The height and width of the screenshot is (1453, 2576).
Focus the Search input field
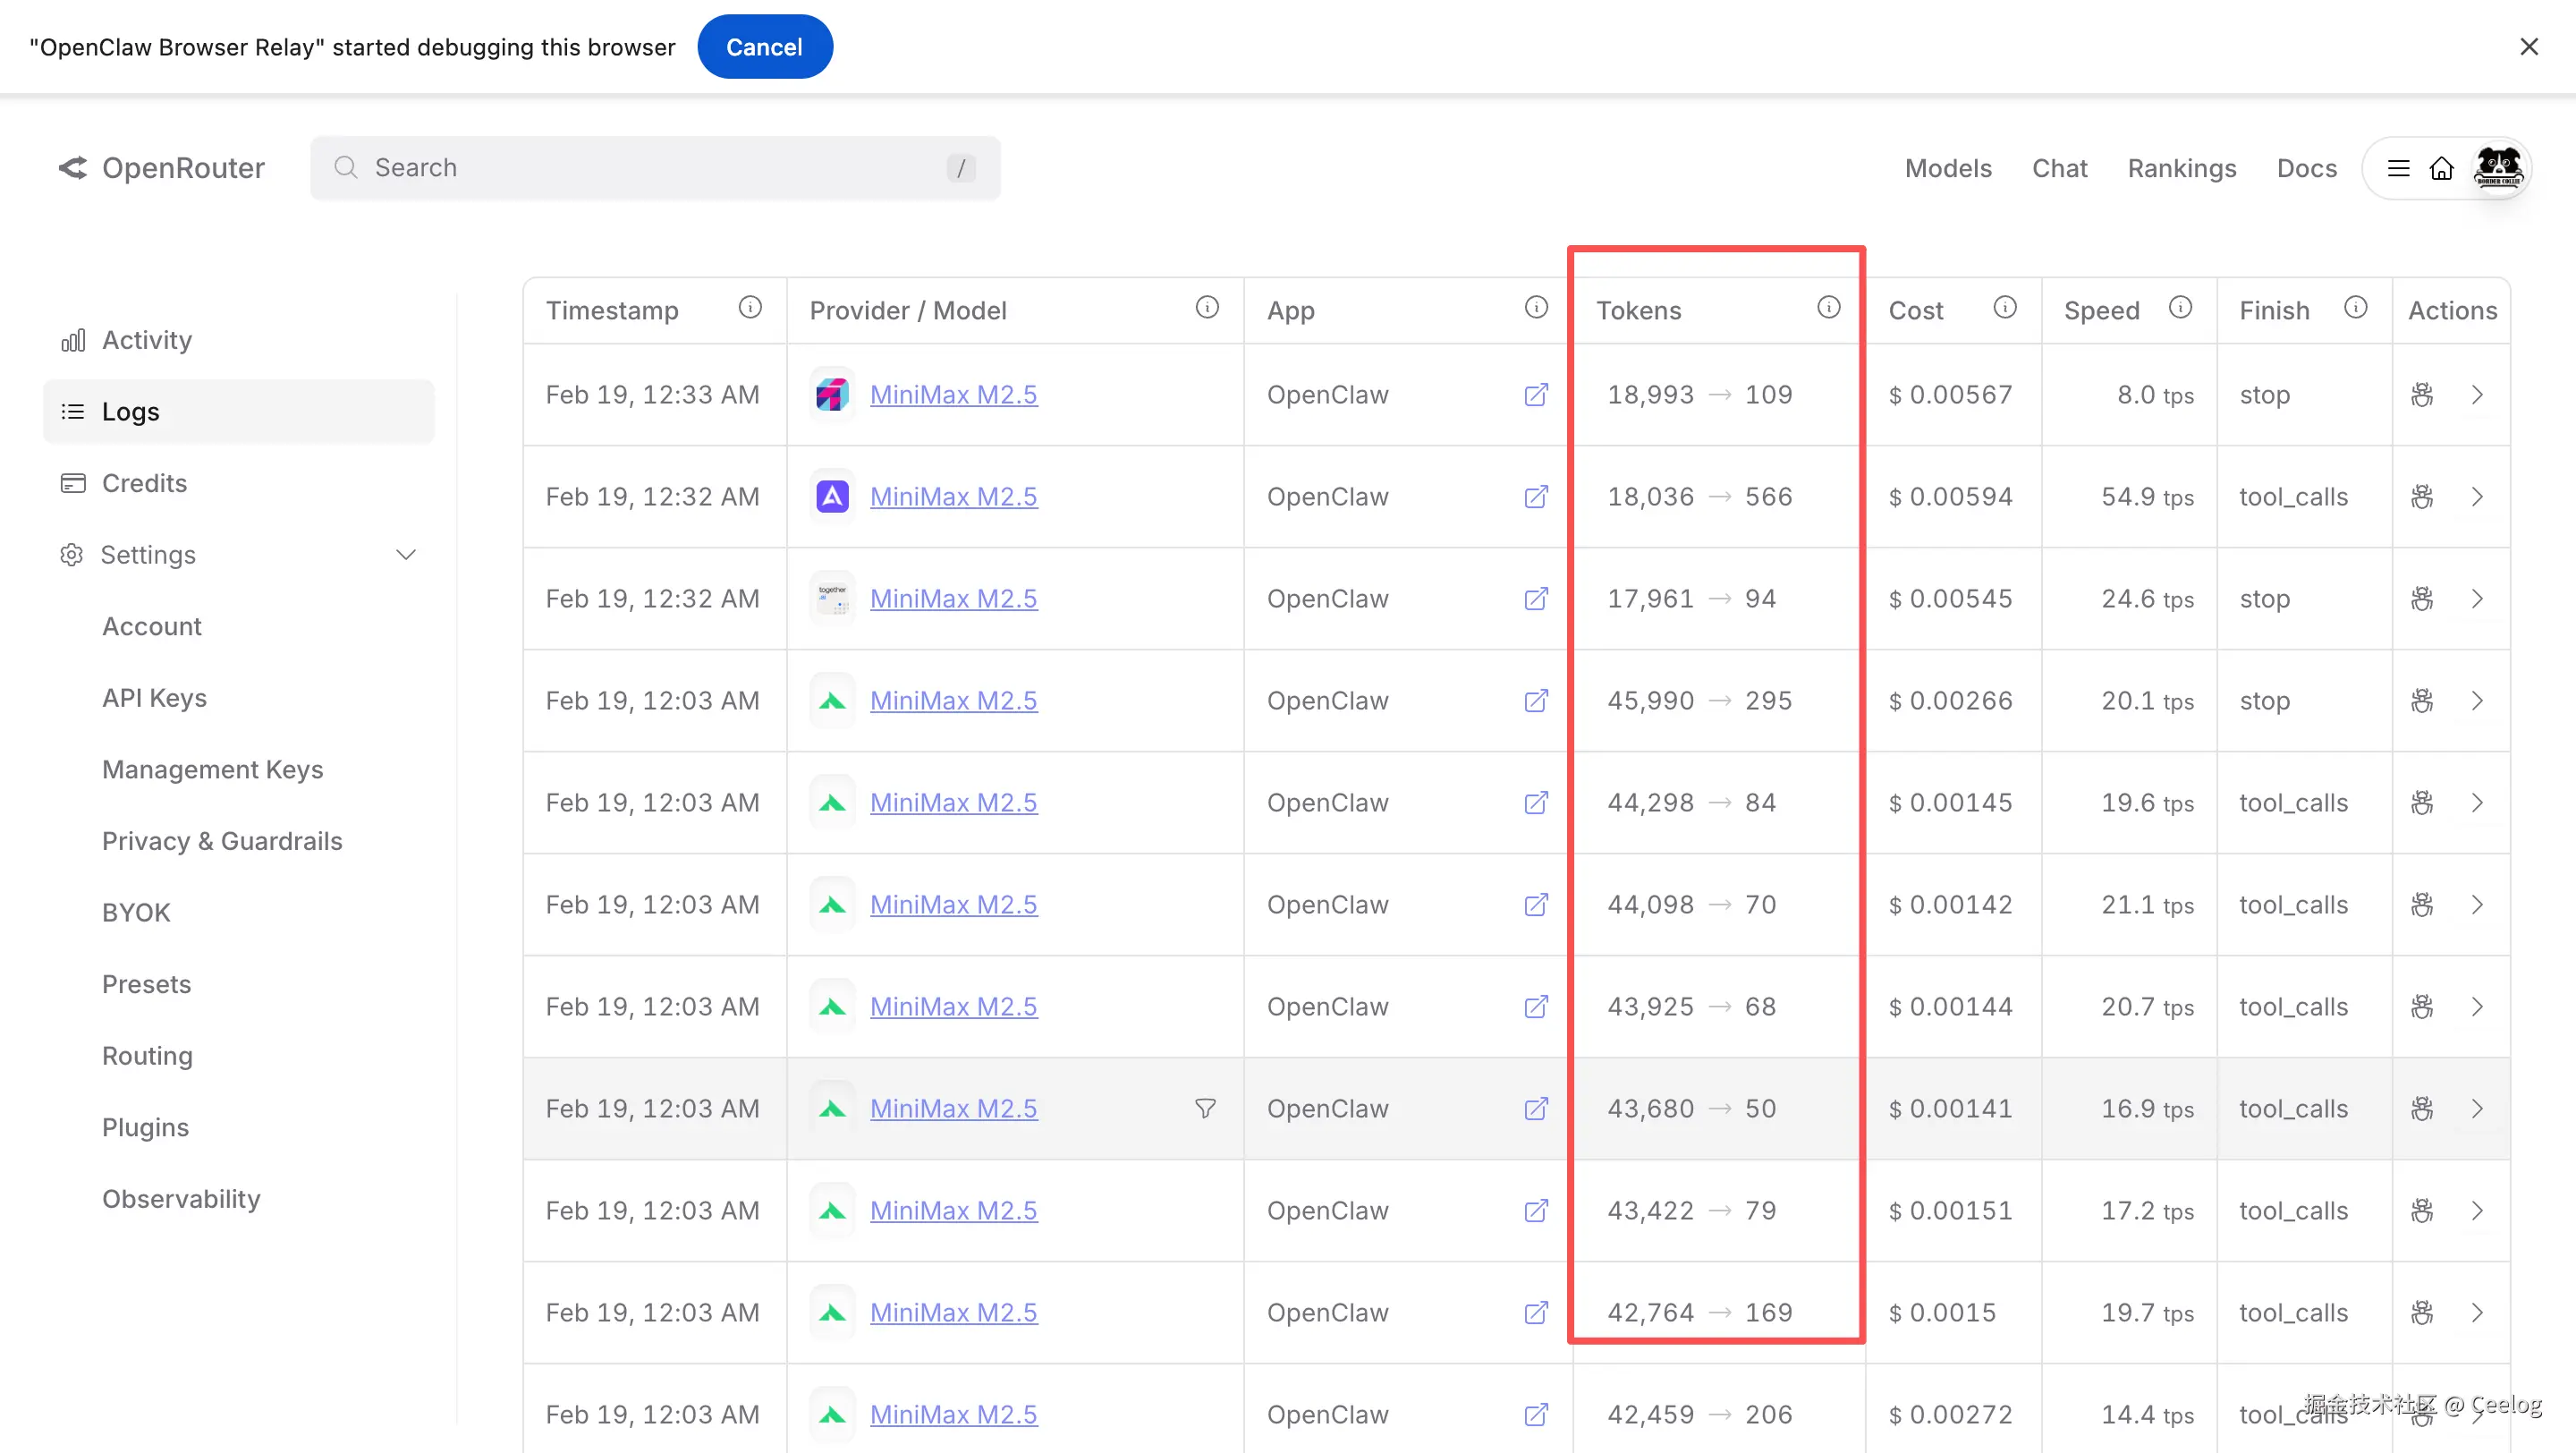pos(655,168)
